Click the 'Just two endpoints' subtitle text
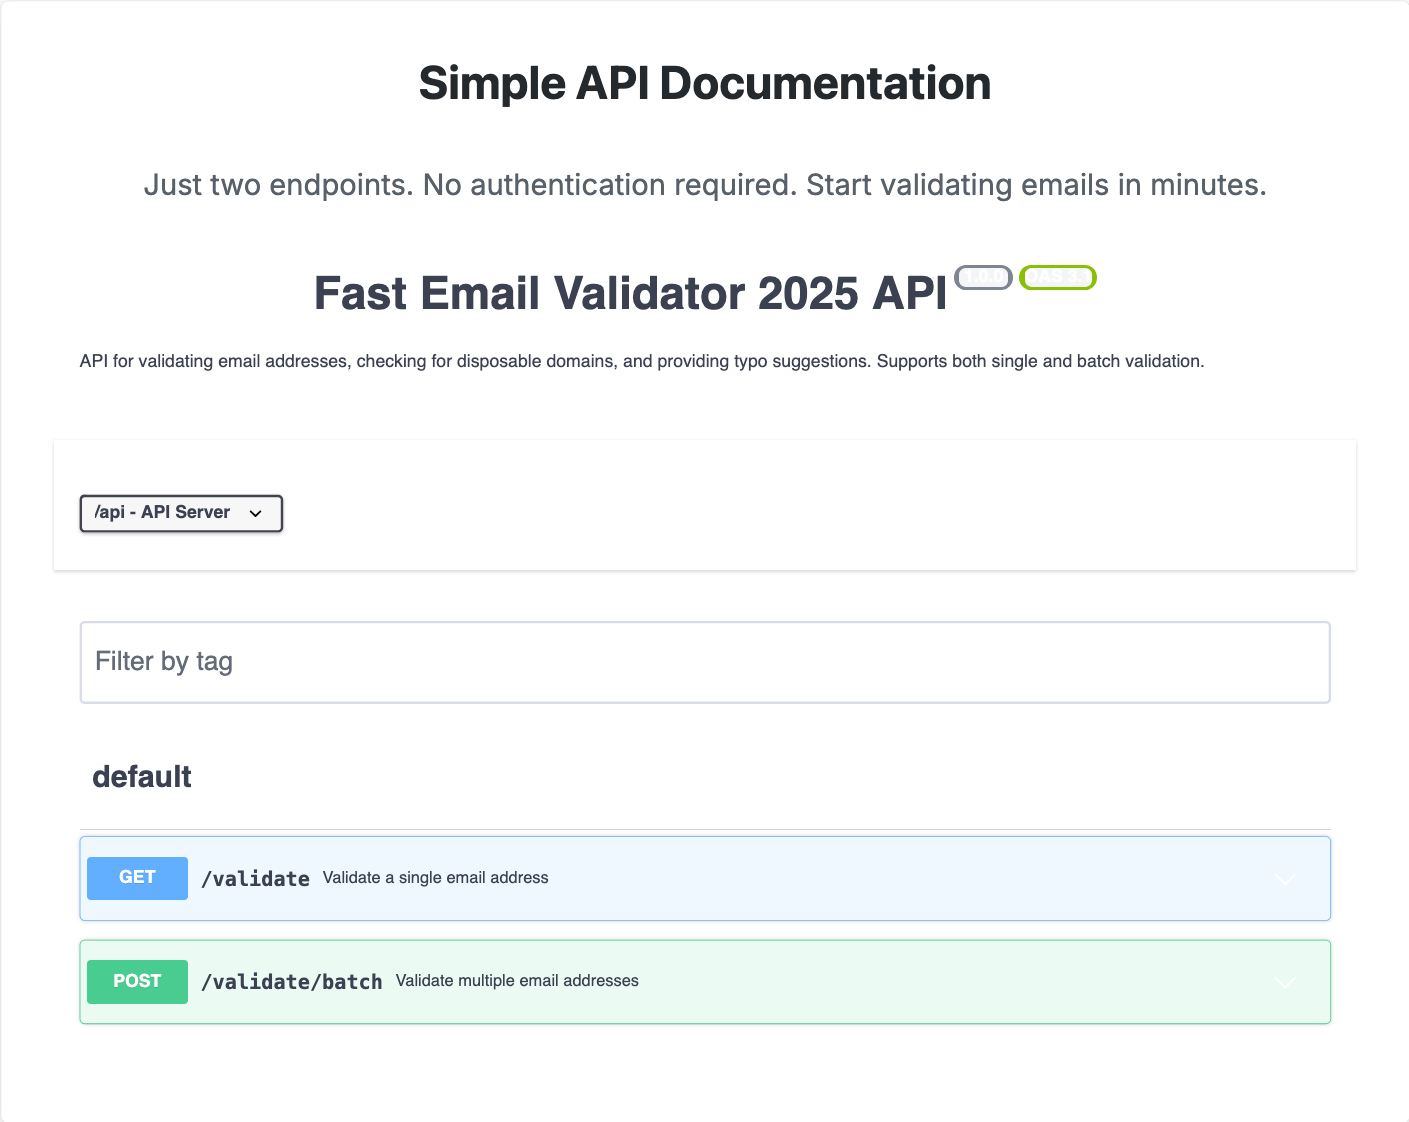1409x1122 pixels. (705, 185)
